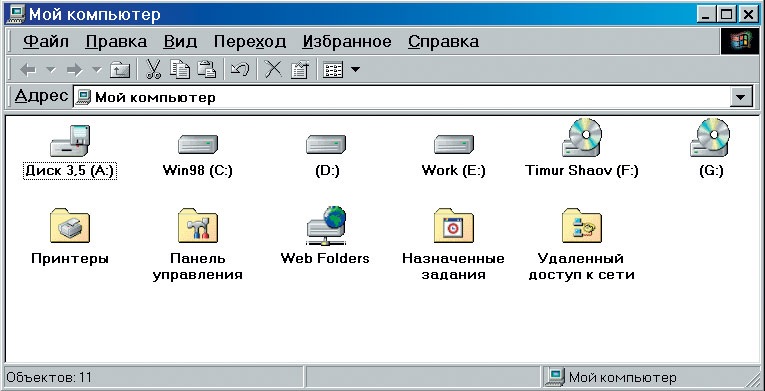This screenshot has height=391, width=765.
Task: Click the window resize grip corner
Action: tap(752, 379)
